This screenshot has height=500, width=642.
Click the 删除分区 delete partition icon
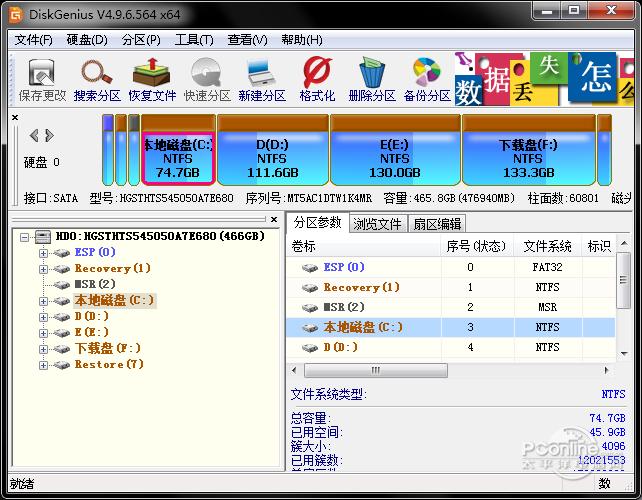[372, 80]
